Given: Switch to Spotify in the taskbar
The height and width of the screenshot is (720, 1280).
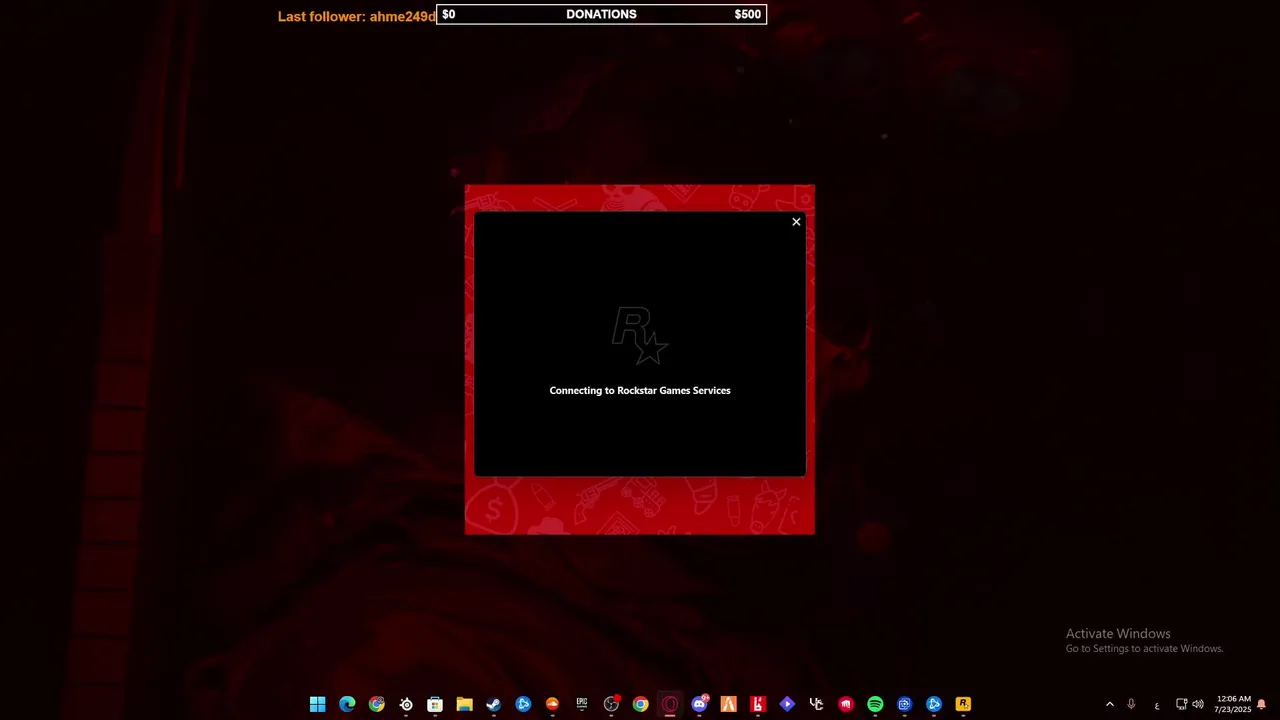Looking at the screenshot, I should (875, 704).
